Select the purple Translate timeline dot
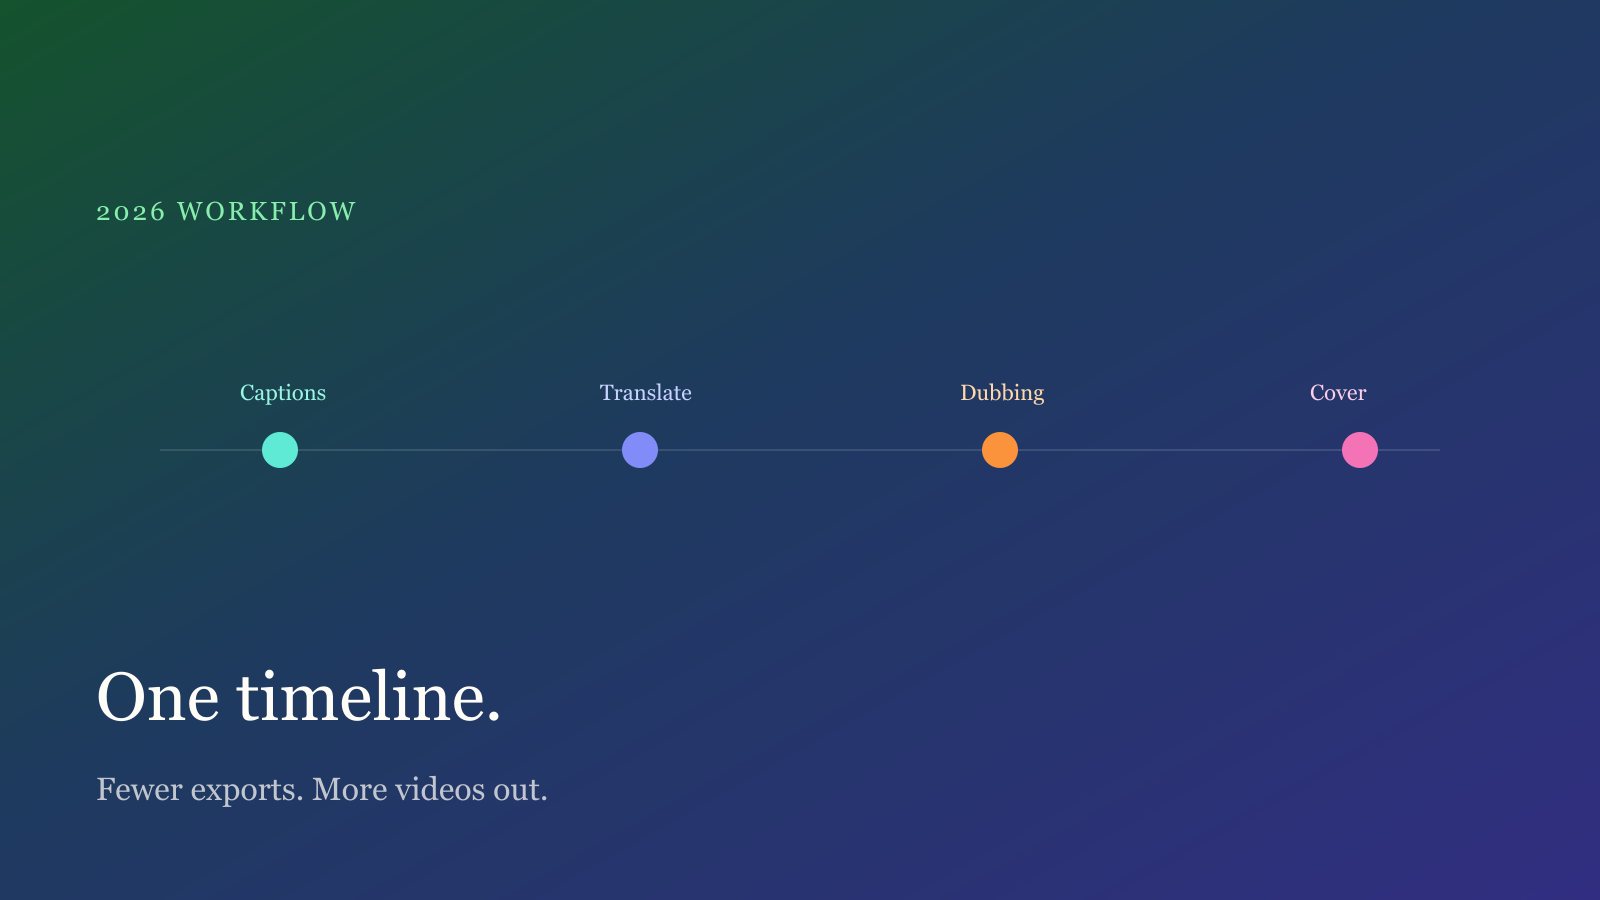This screenshot has height=900, width=1600. click(640, 450)
